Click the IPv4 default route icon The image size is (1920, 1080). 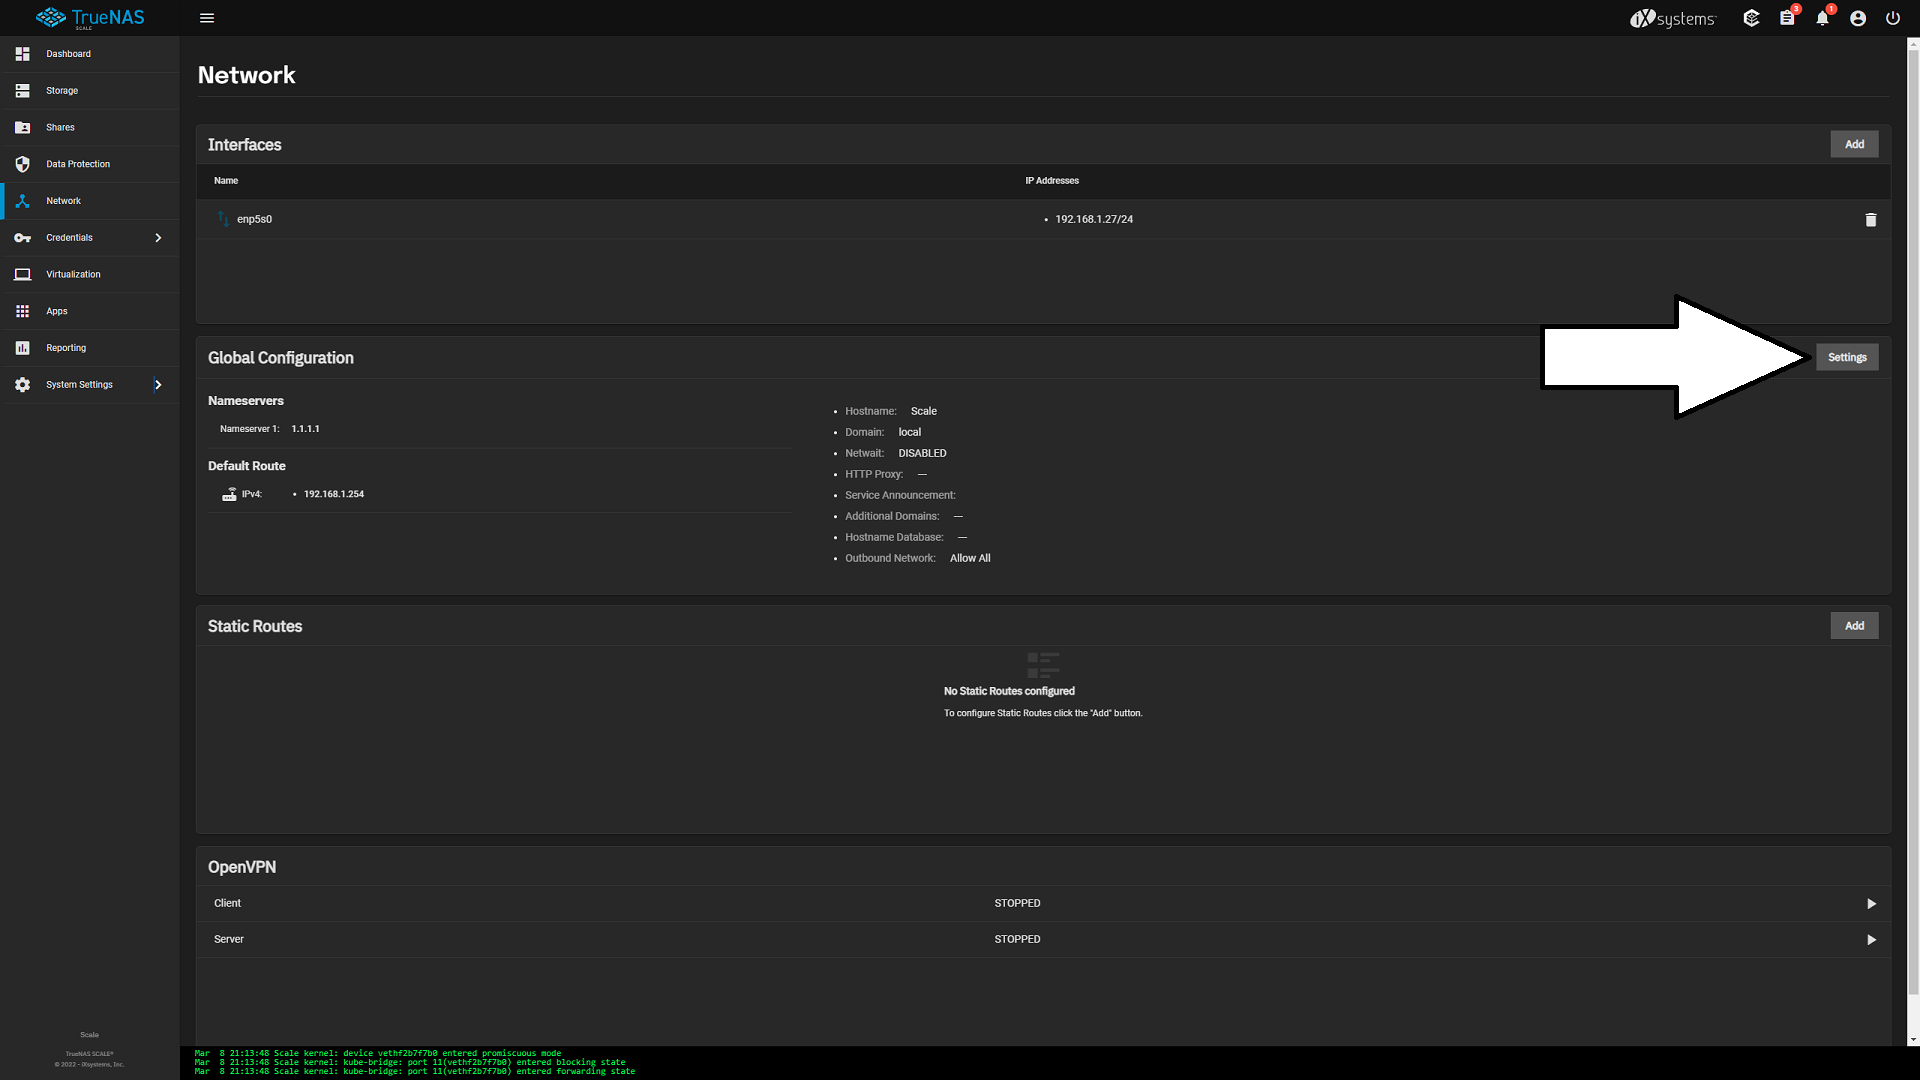[x=229, y=494]
